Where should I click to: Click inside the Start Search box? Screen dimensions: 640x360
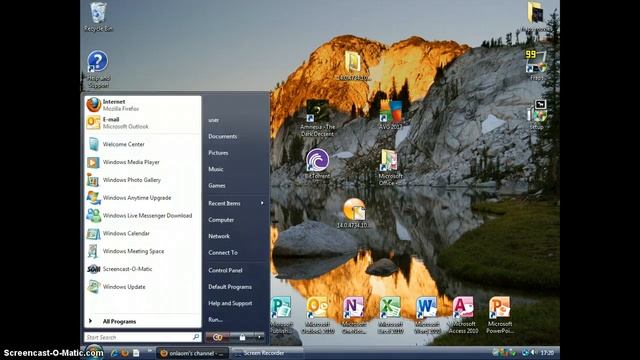coord(142,337)
